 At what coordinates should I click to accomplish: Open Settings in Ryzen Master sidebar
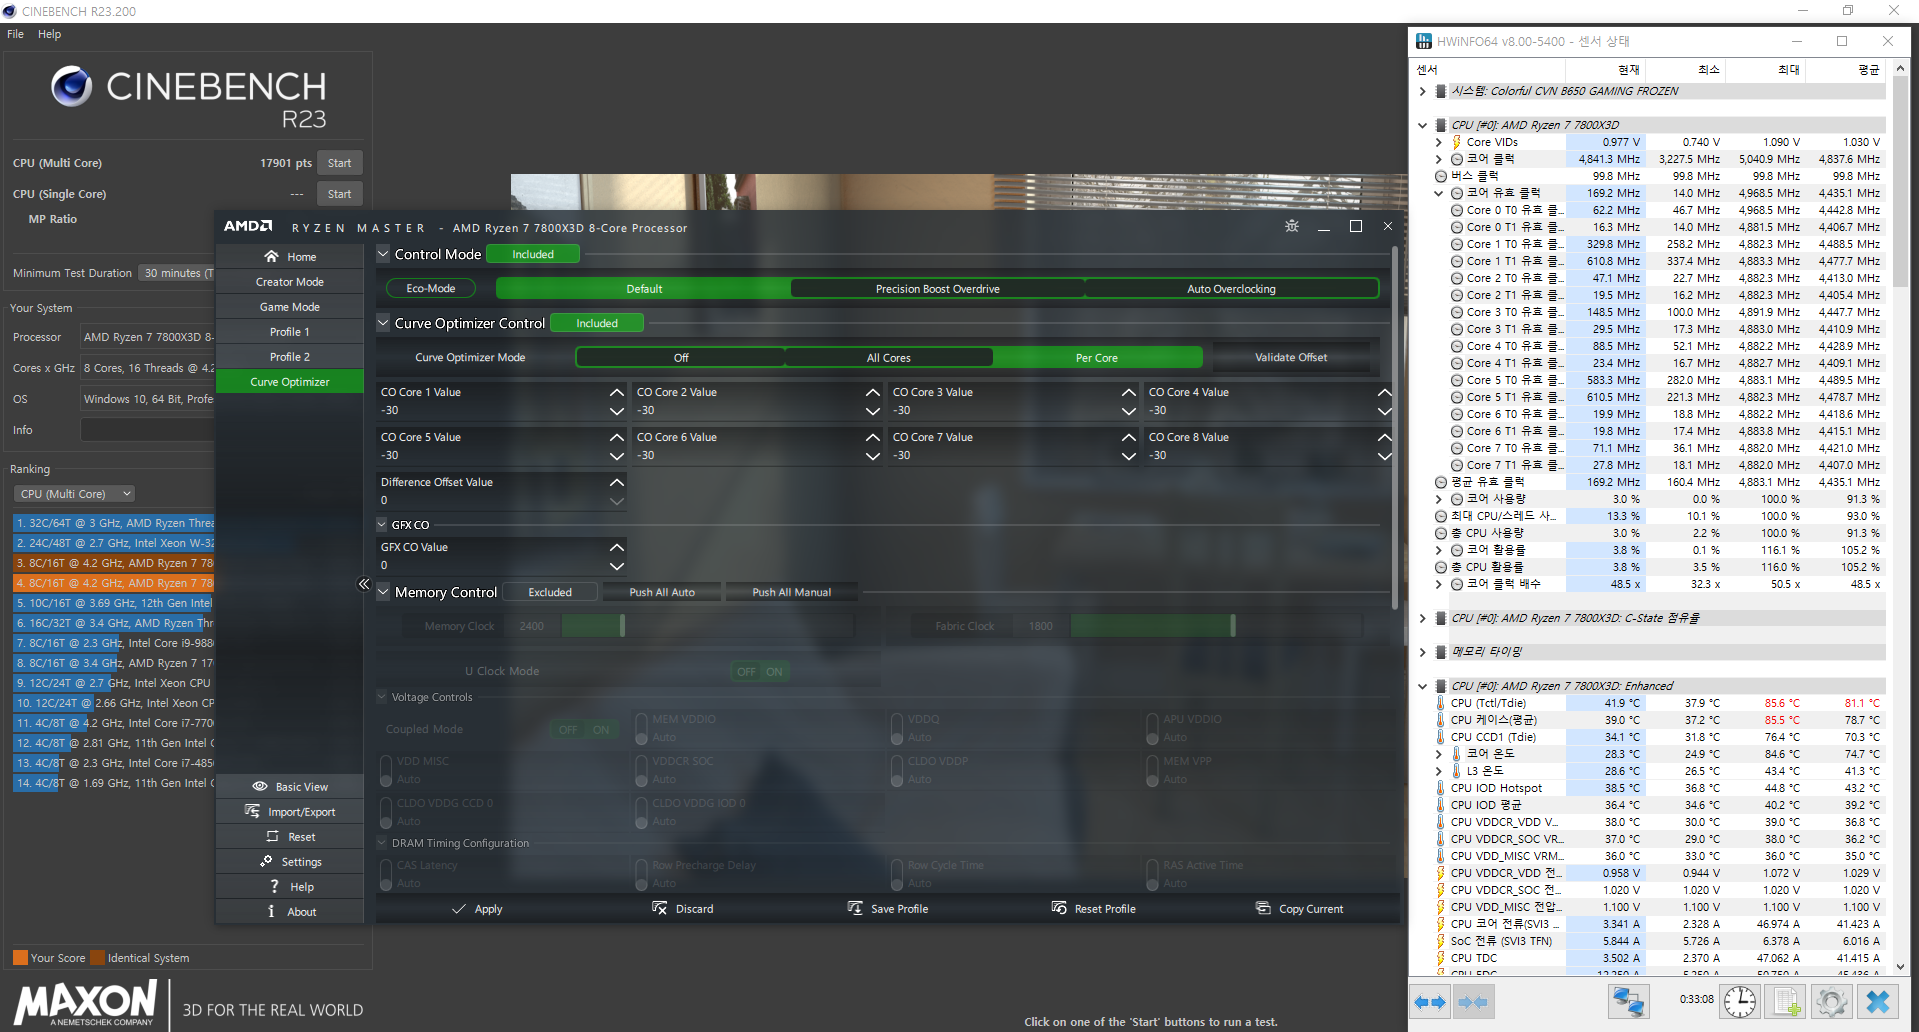290,862
